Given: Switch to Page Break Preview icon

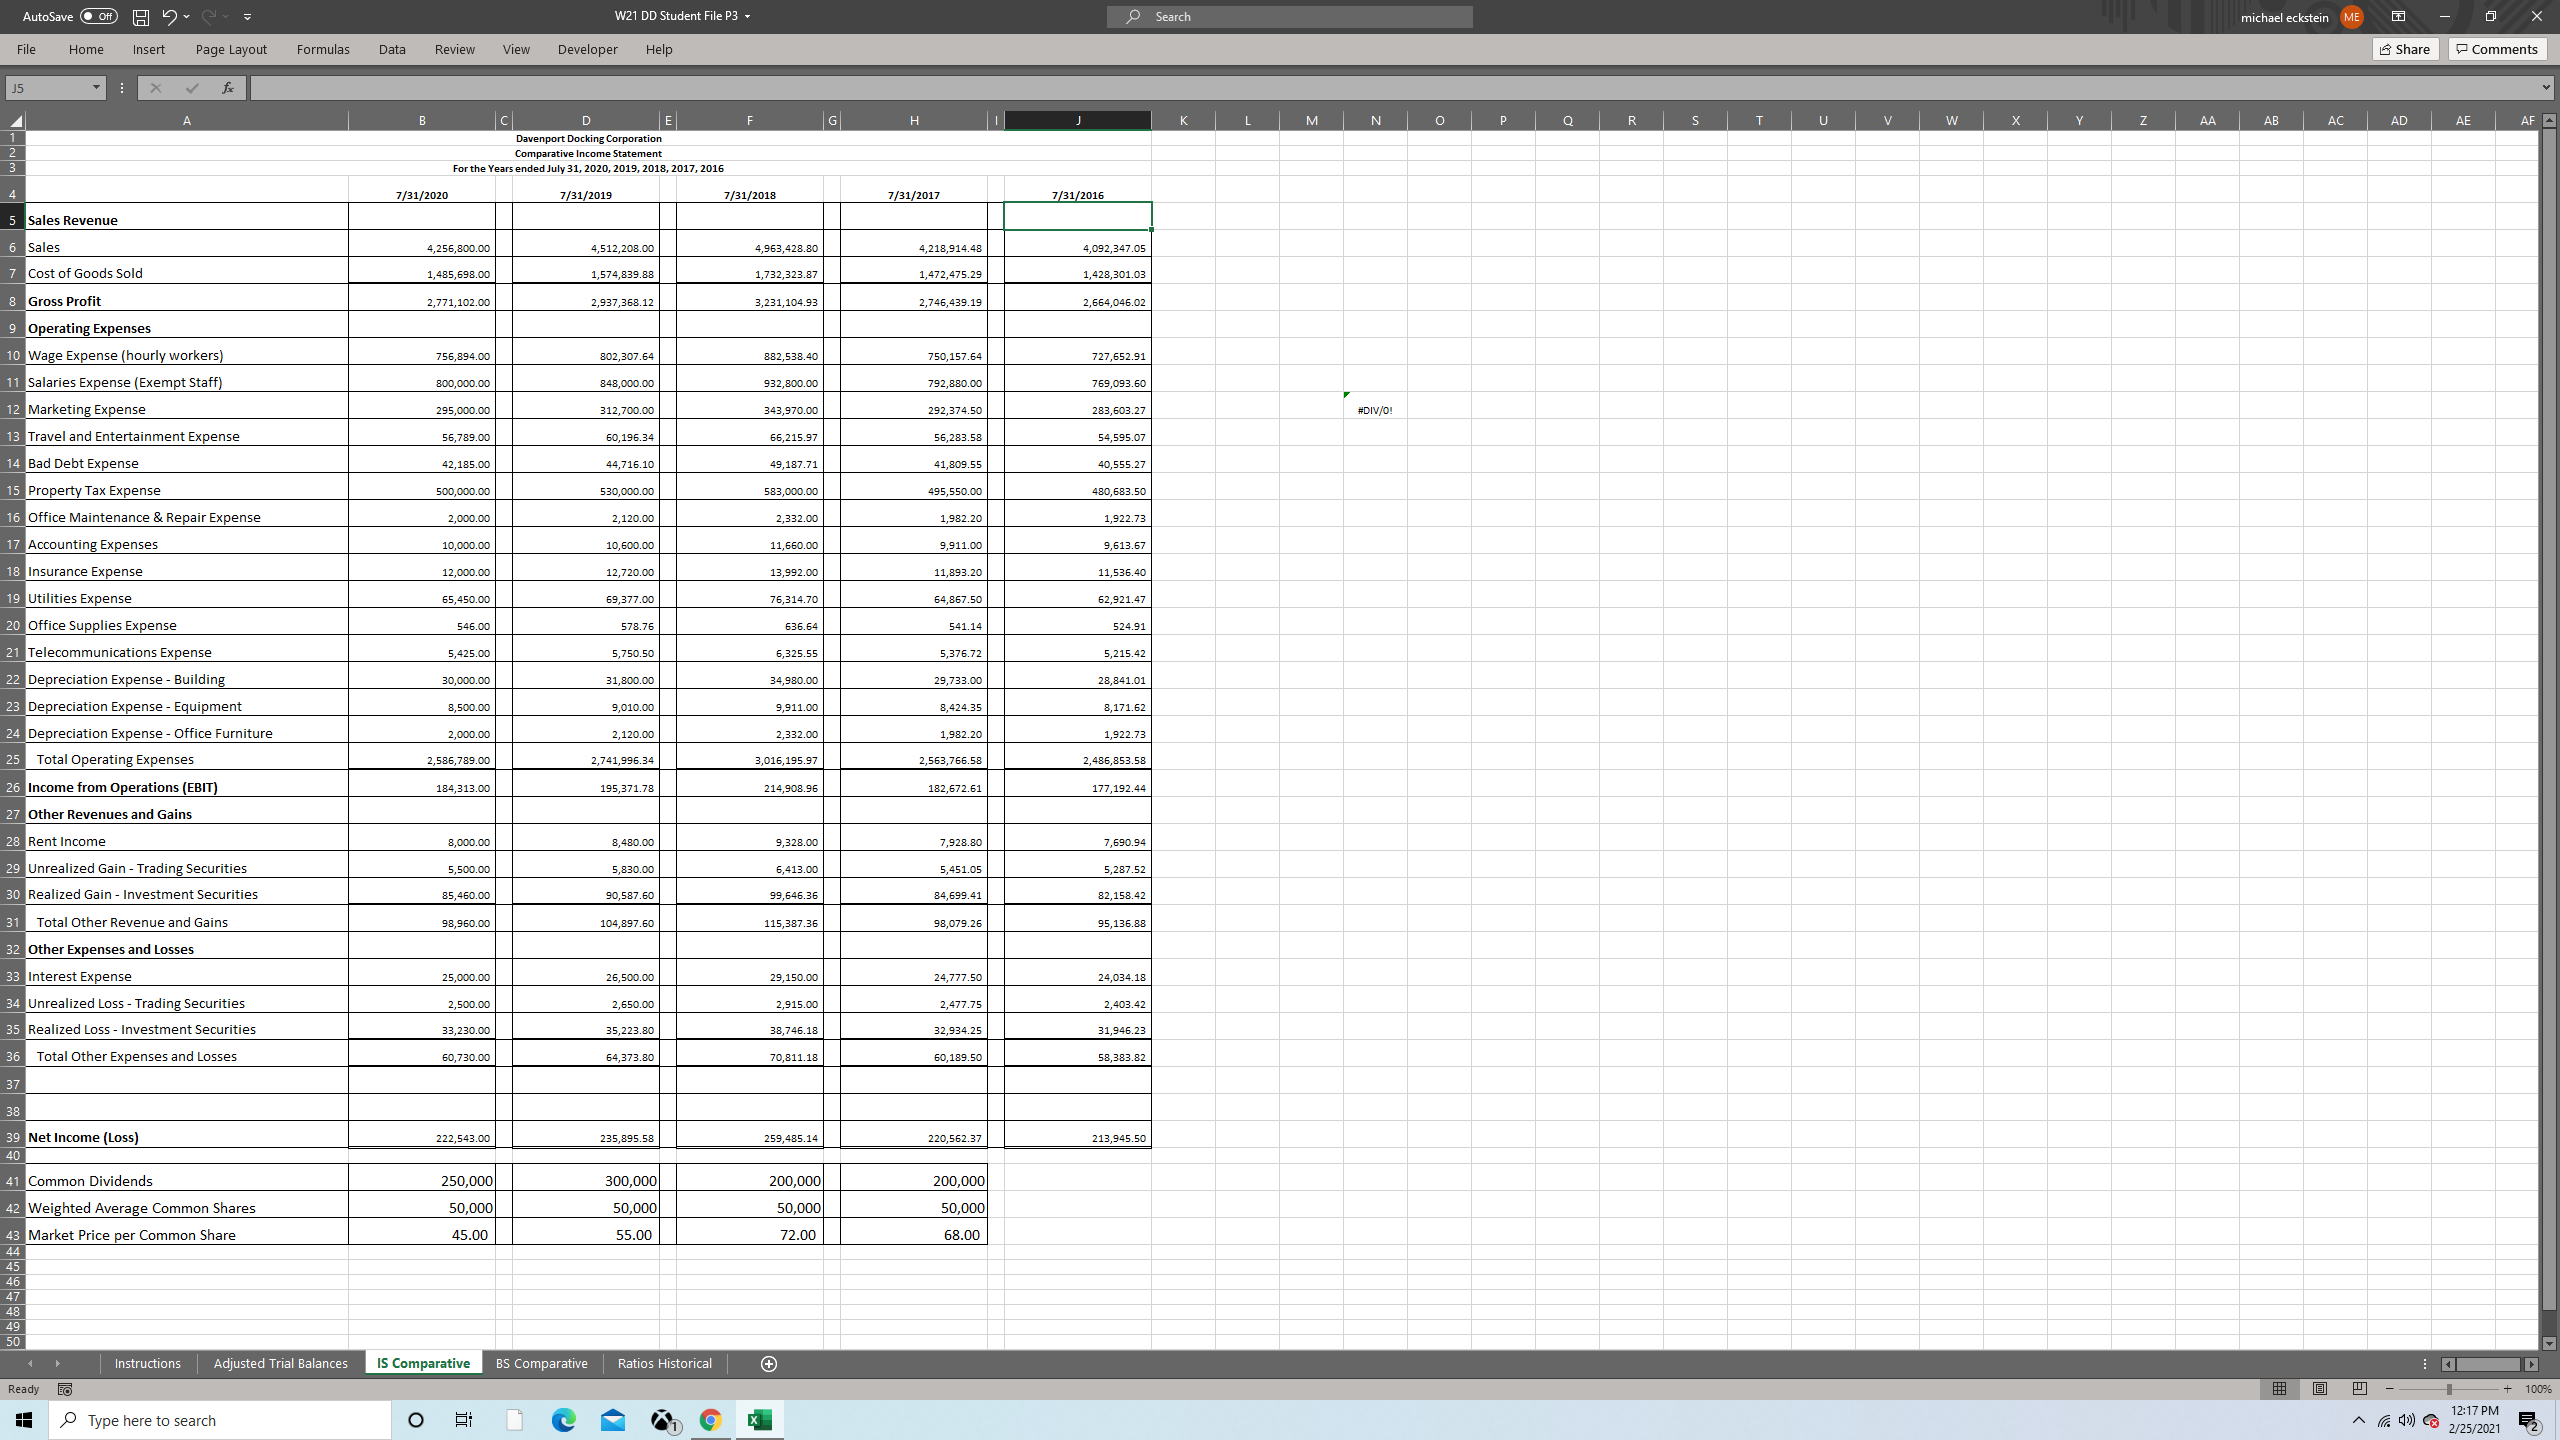Looking at the screenshot, I should coord(2360,1389).
